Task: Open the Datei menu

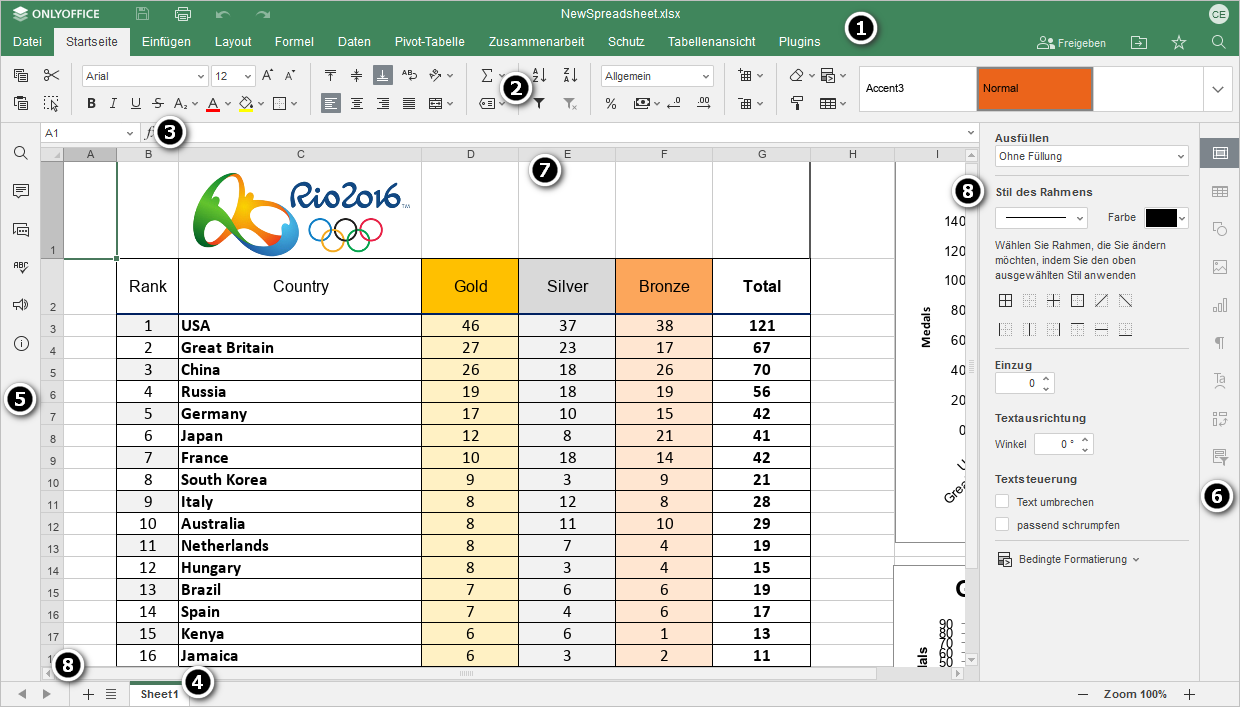Action: coord(27,42)
